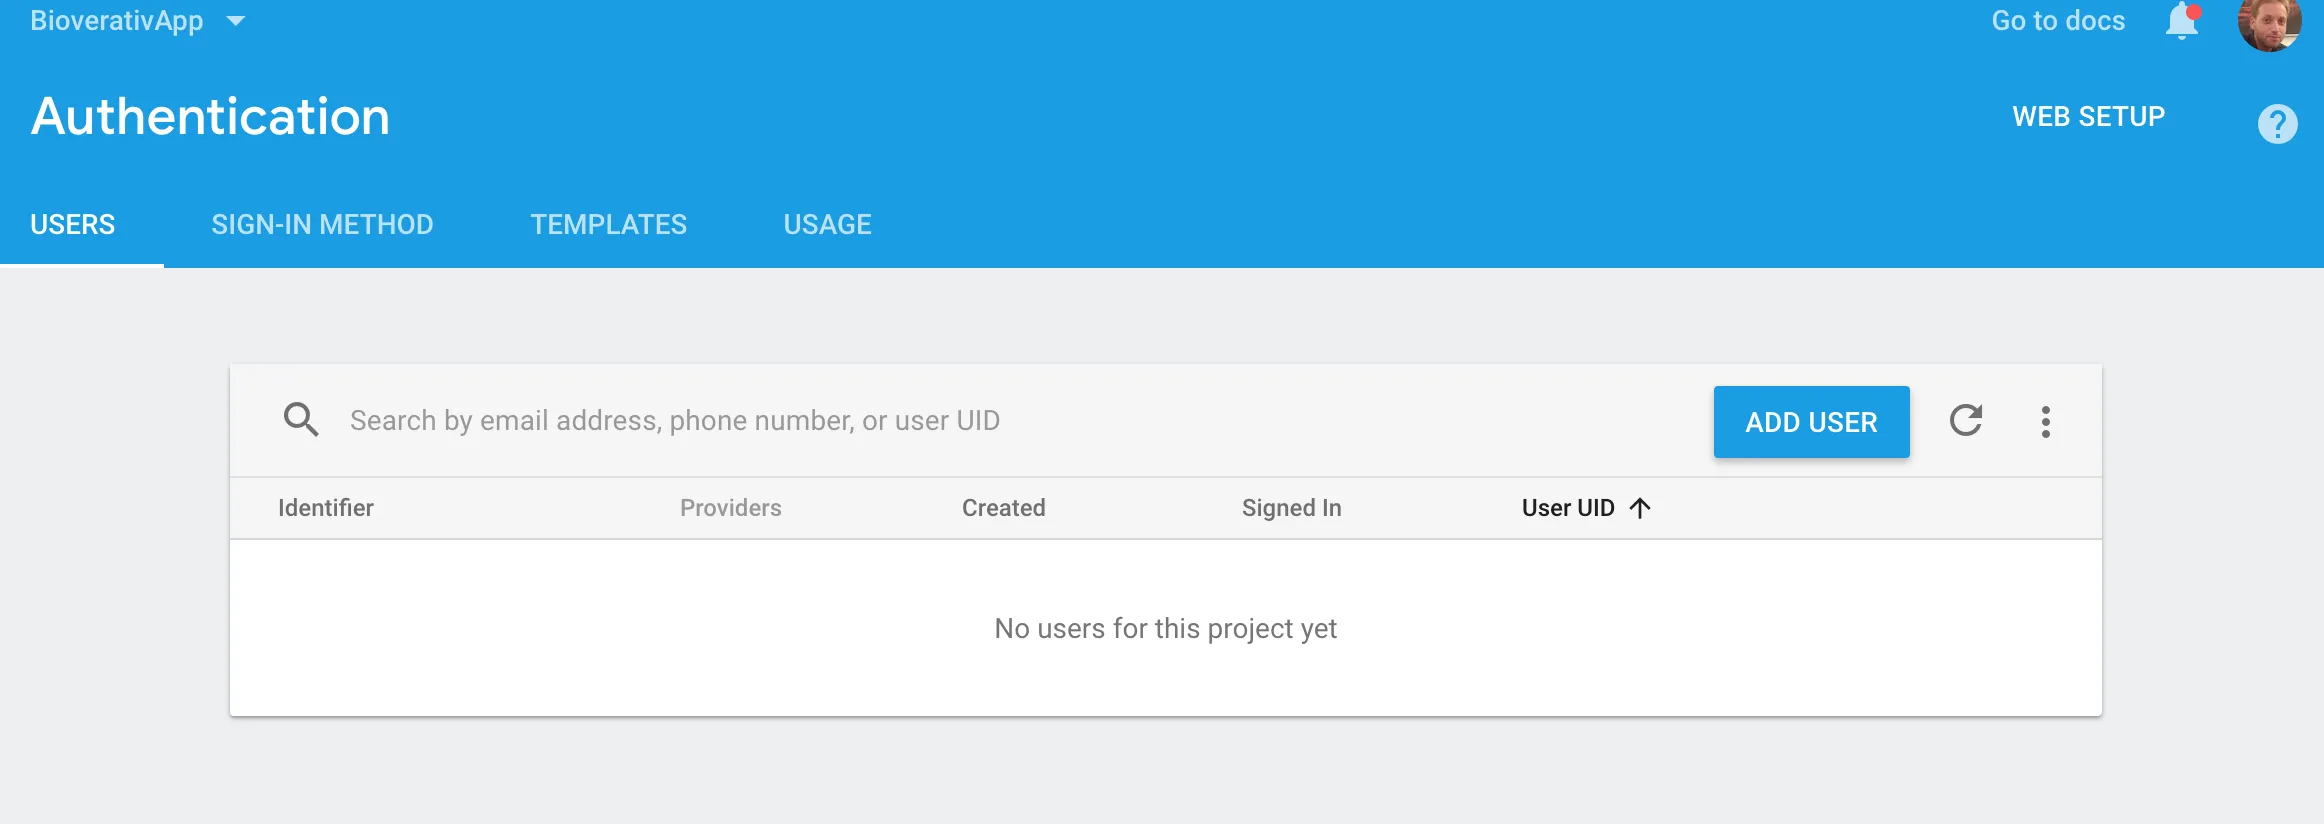Select the Usage tab

pyautogui.click(x=827, y=225)
